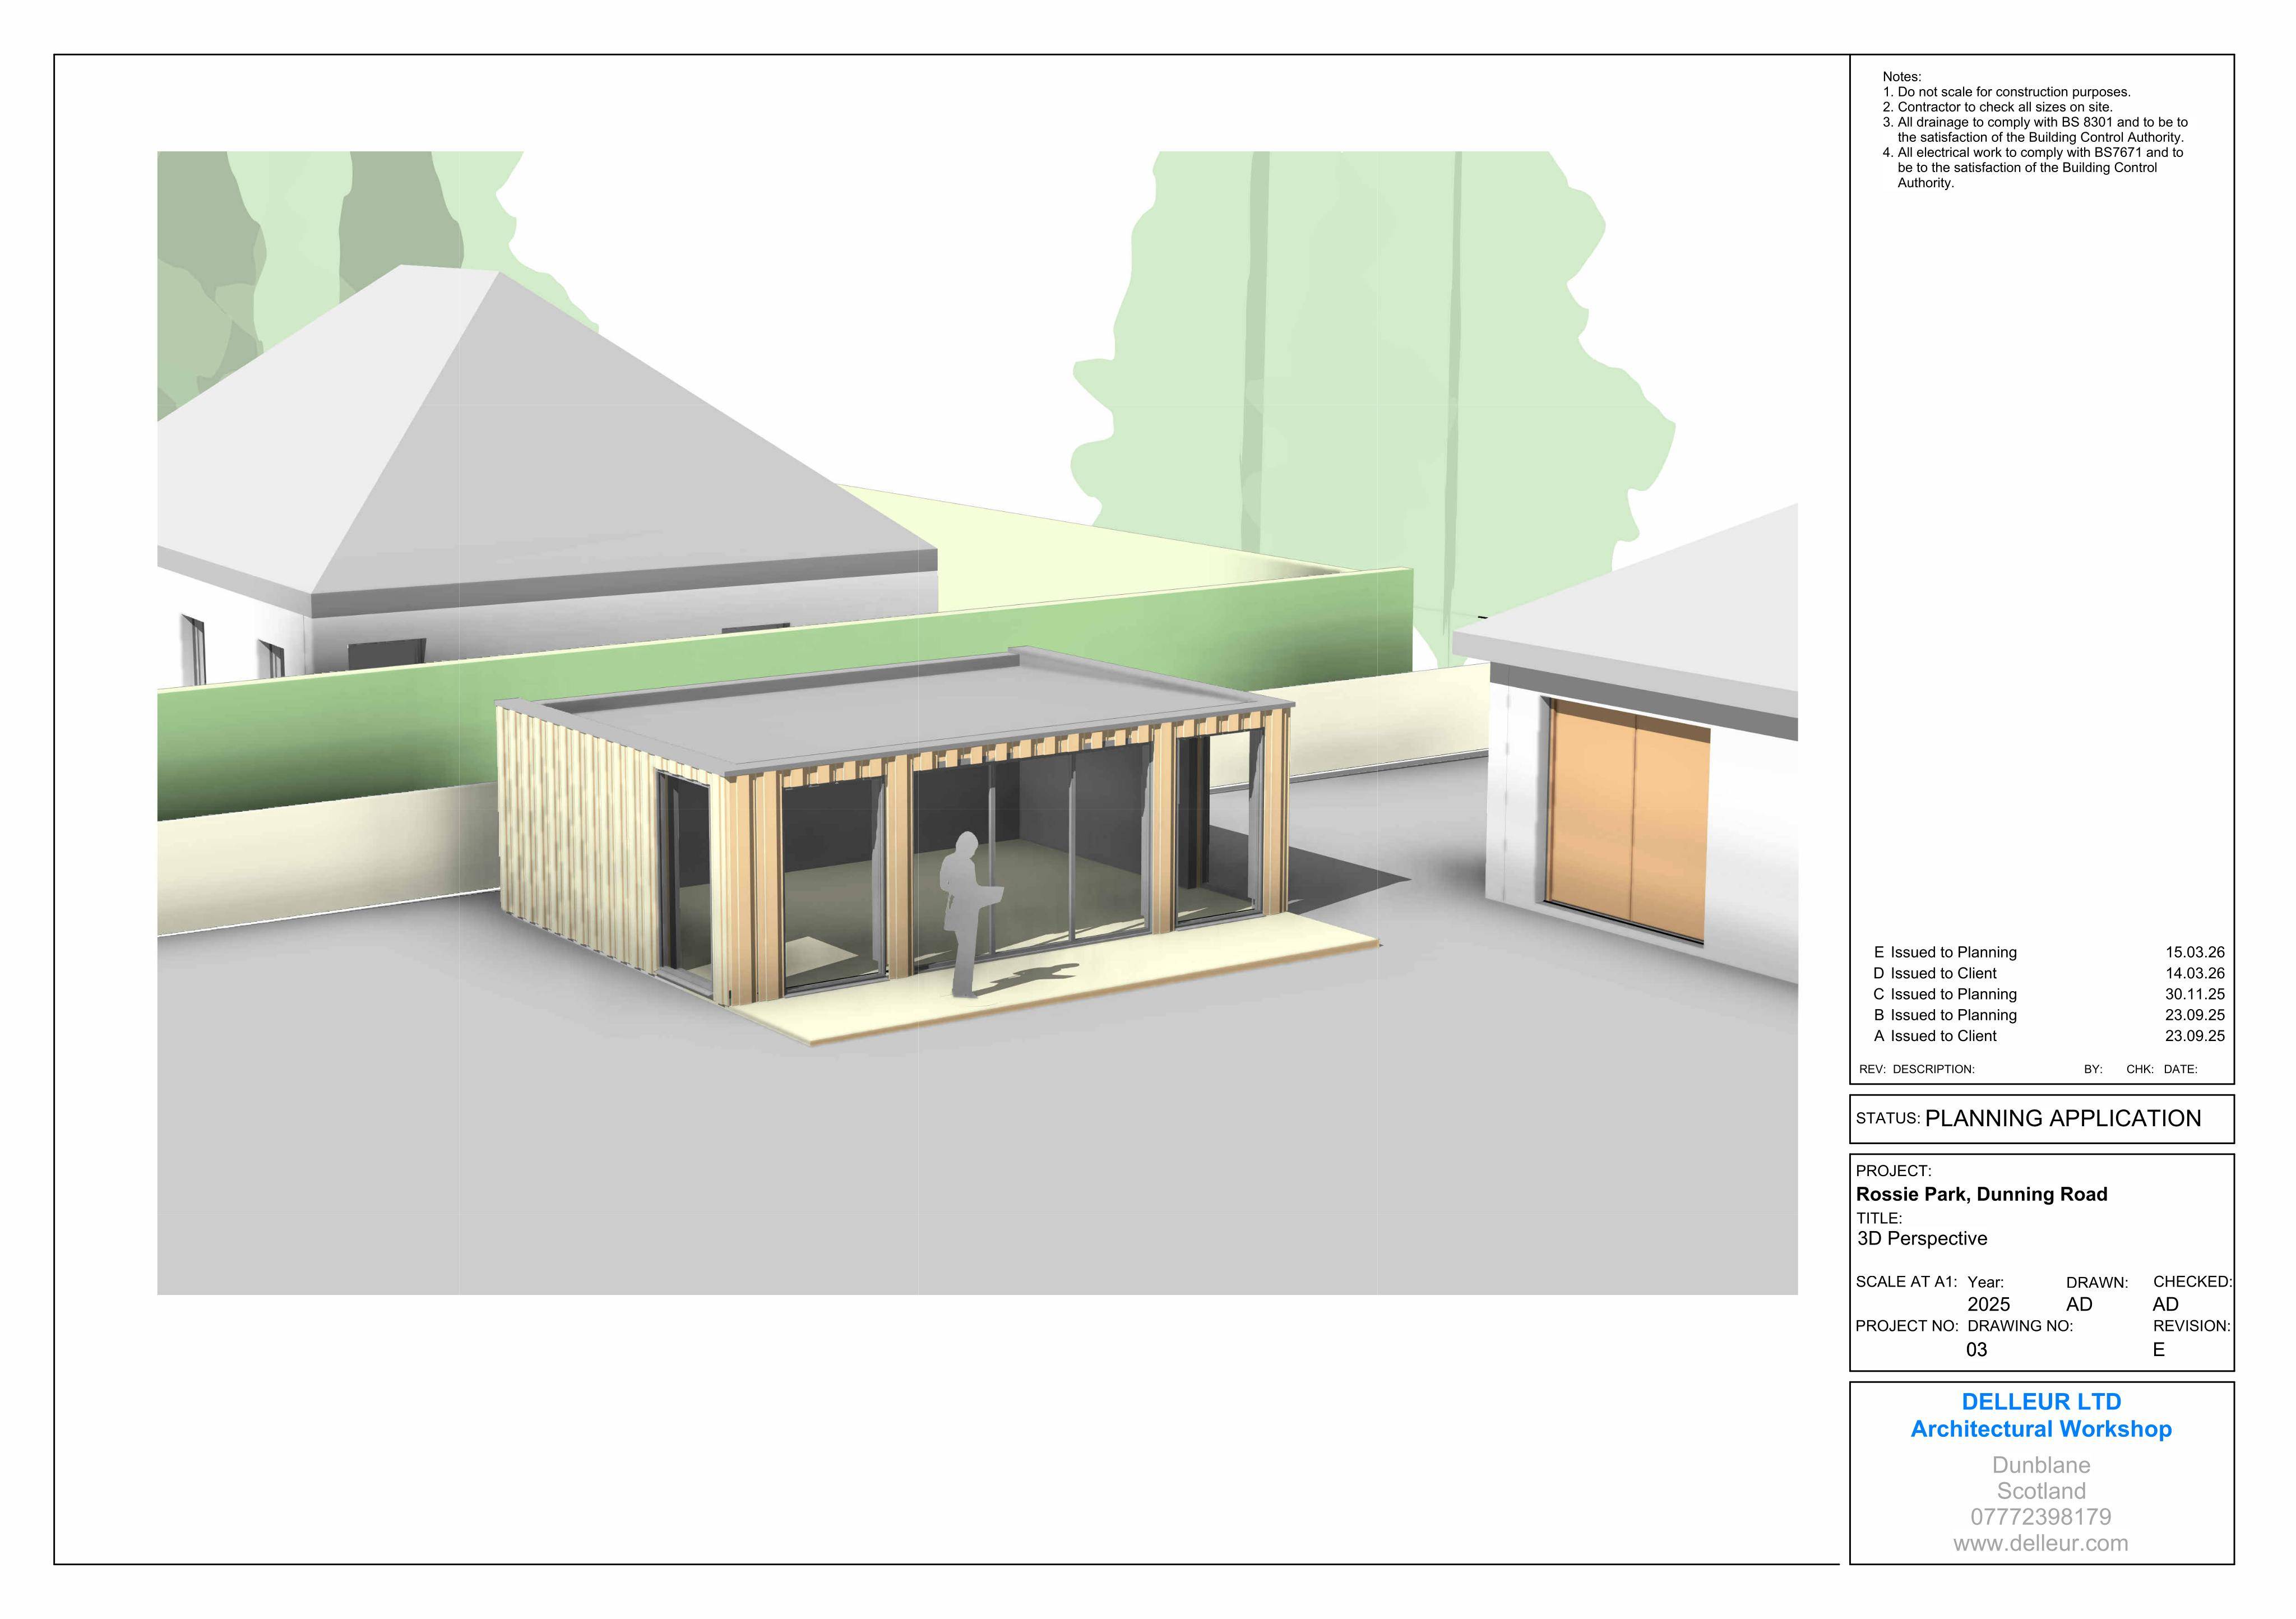Click the 'Notes:' heading
Viewport: 2296px width, 1619px height.
click(1902, 77)
